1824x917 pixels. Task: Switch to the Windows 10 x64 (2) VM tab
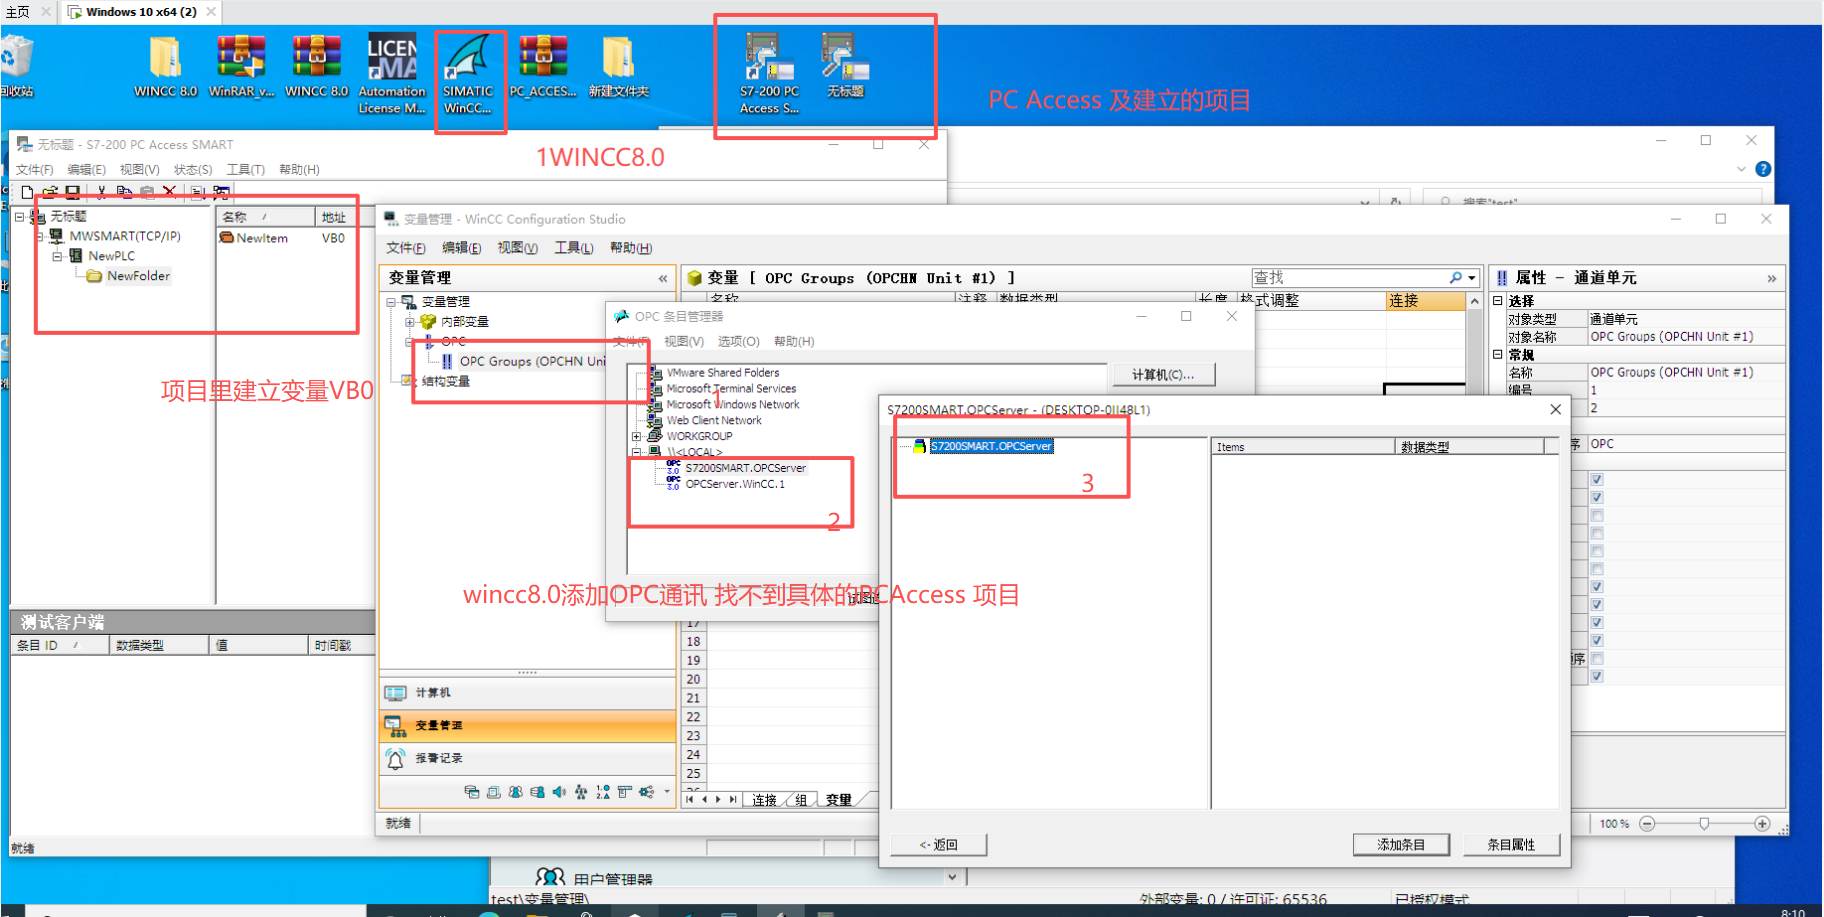[x=140, y=12]
